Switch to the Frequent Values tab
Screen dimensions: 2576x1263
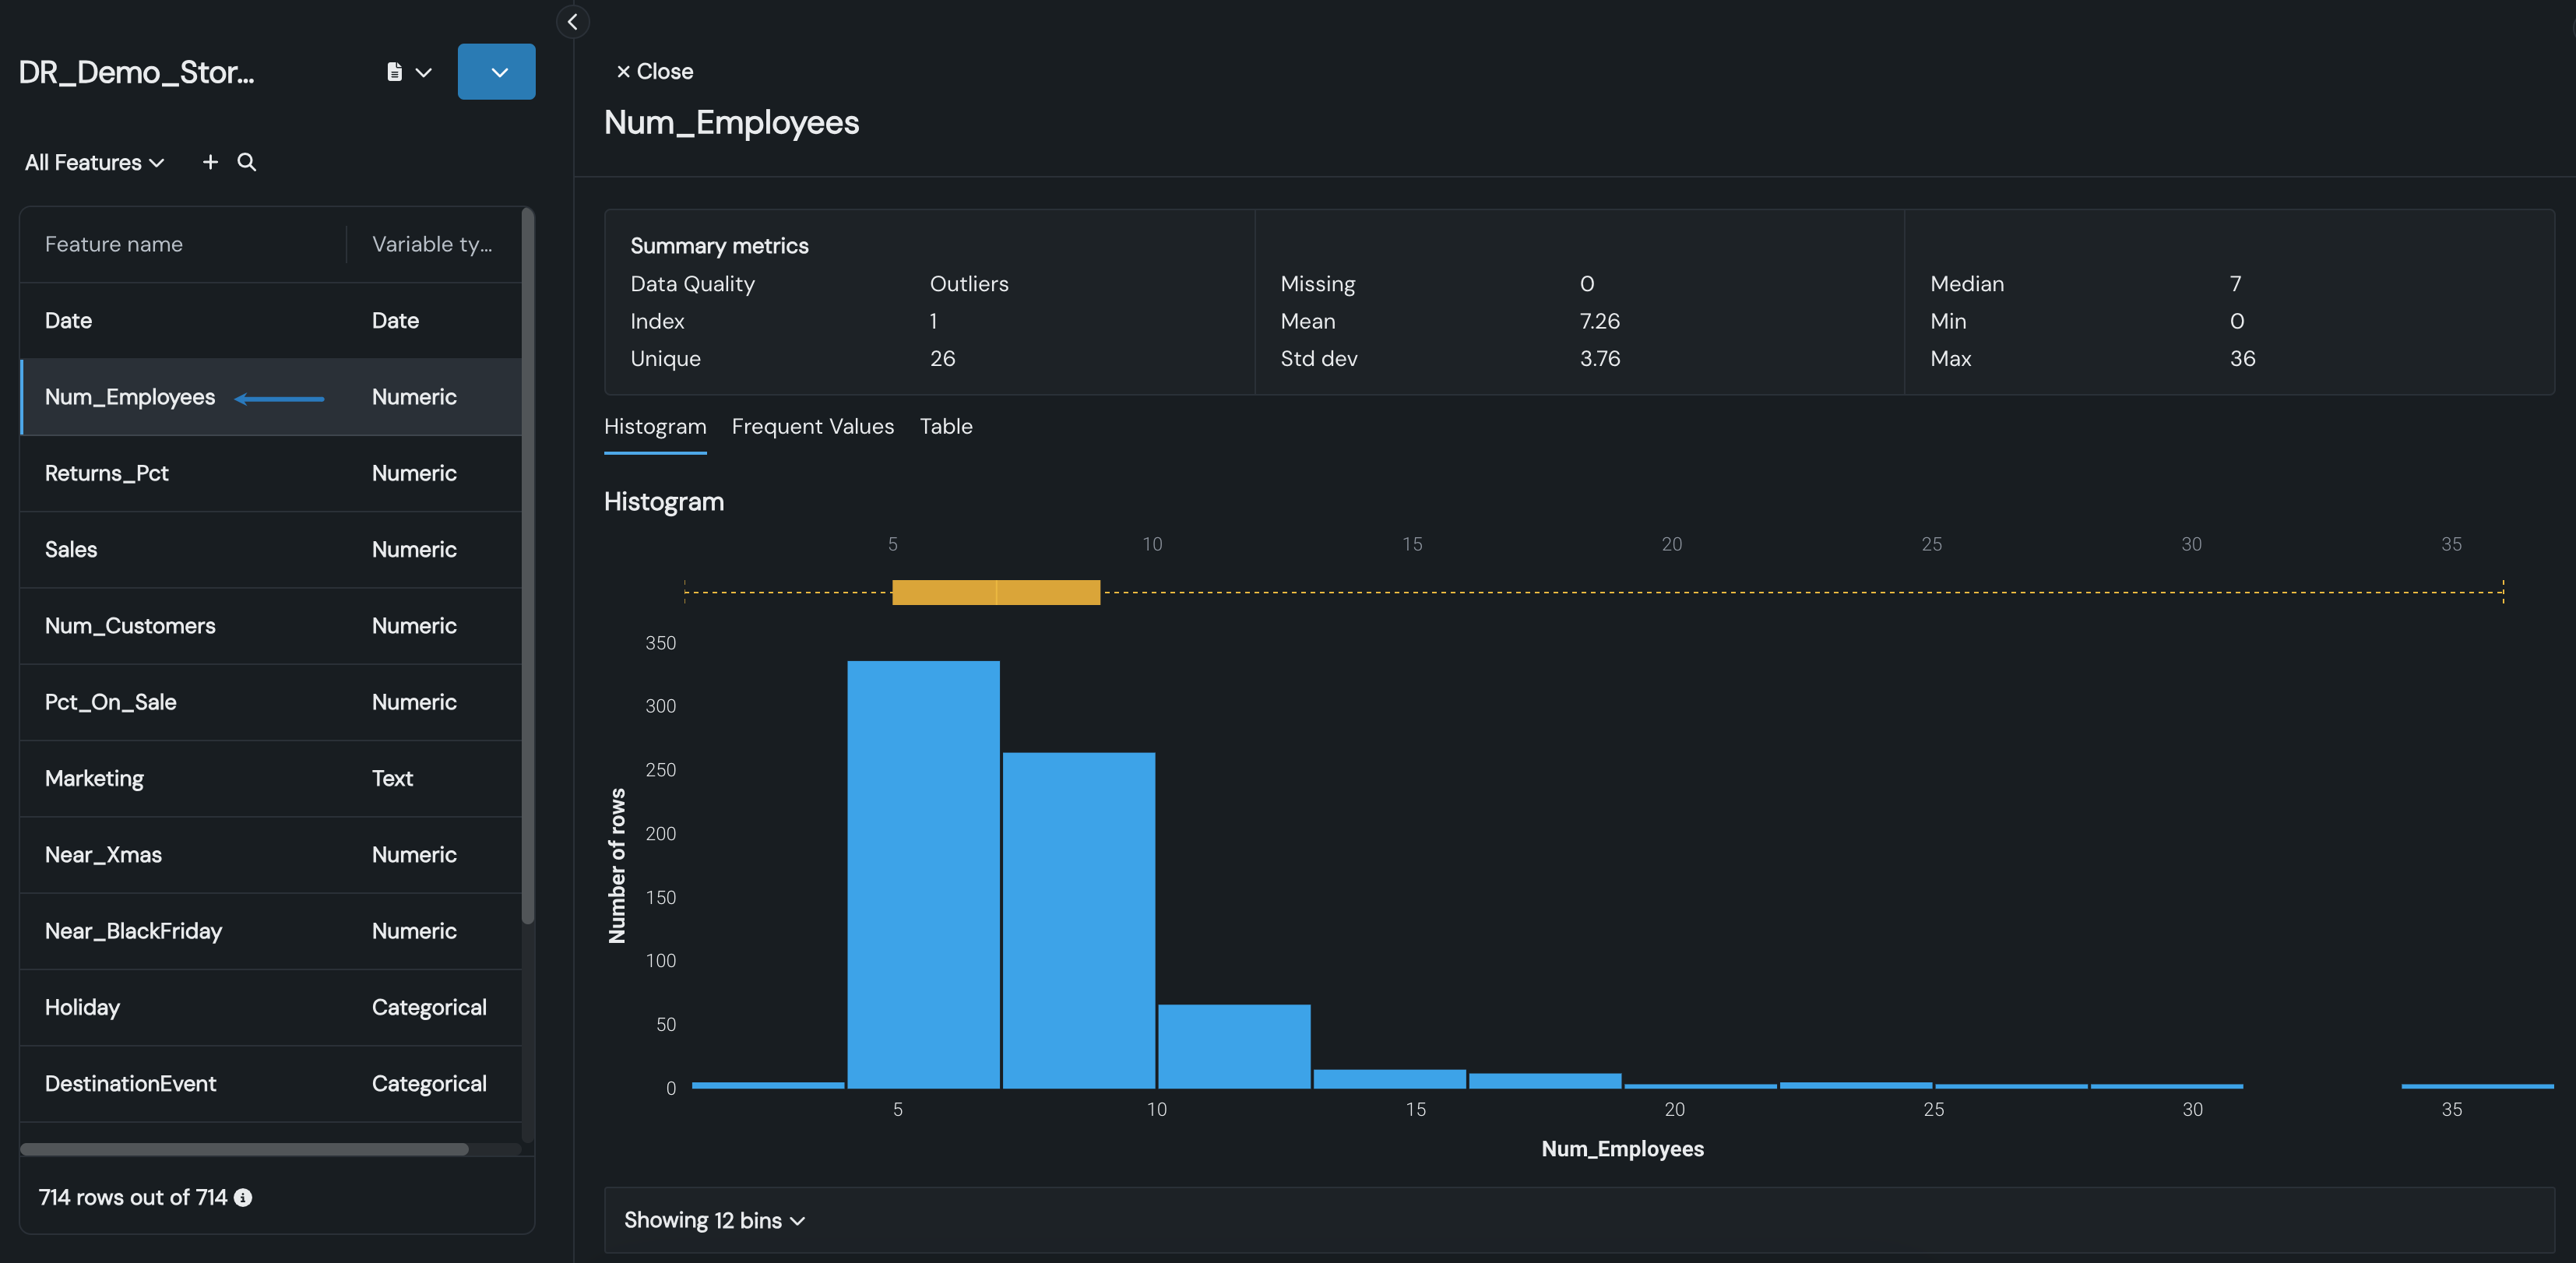[812, 427]
